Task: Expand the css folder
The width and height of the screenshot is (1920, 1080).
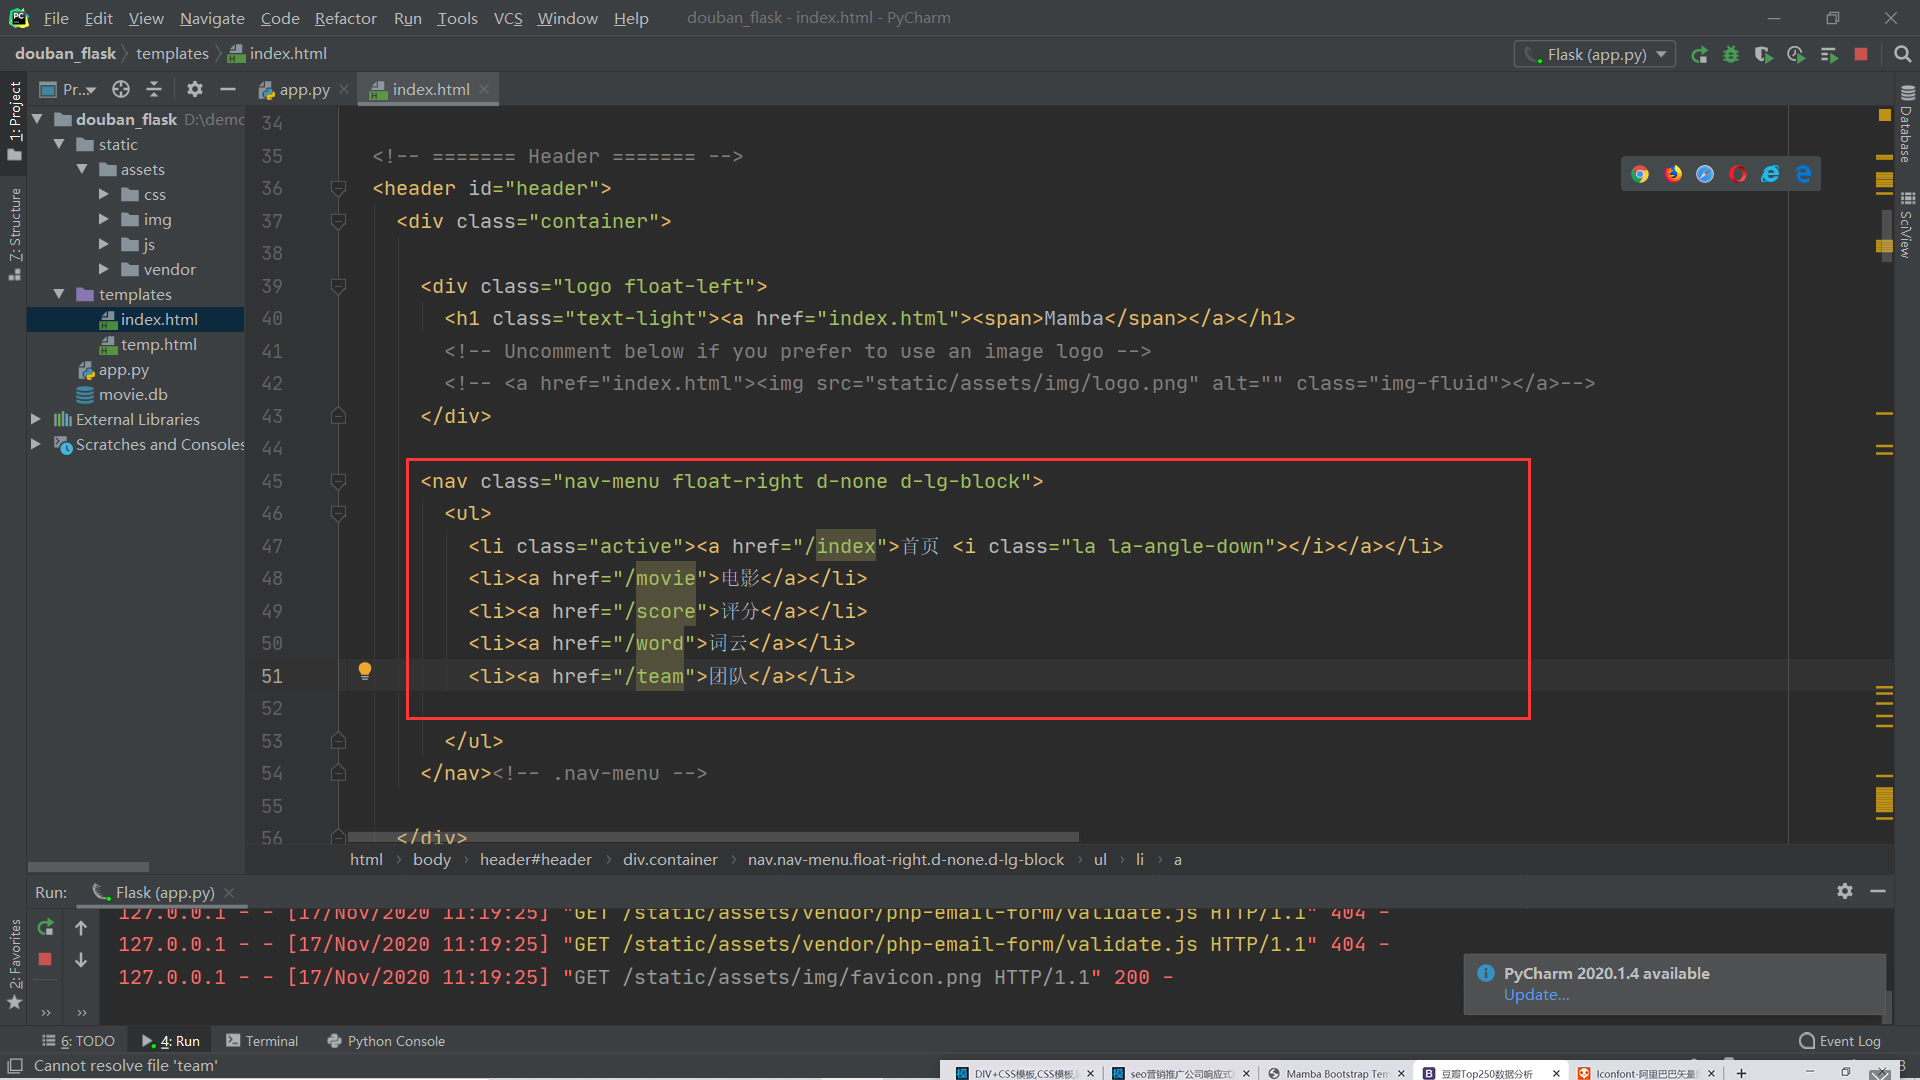Action: click(104, 194)
